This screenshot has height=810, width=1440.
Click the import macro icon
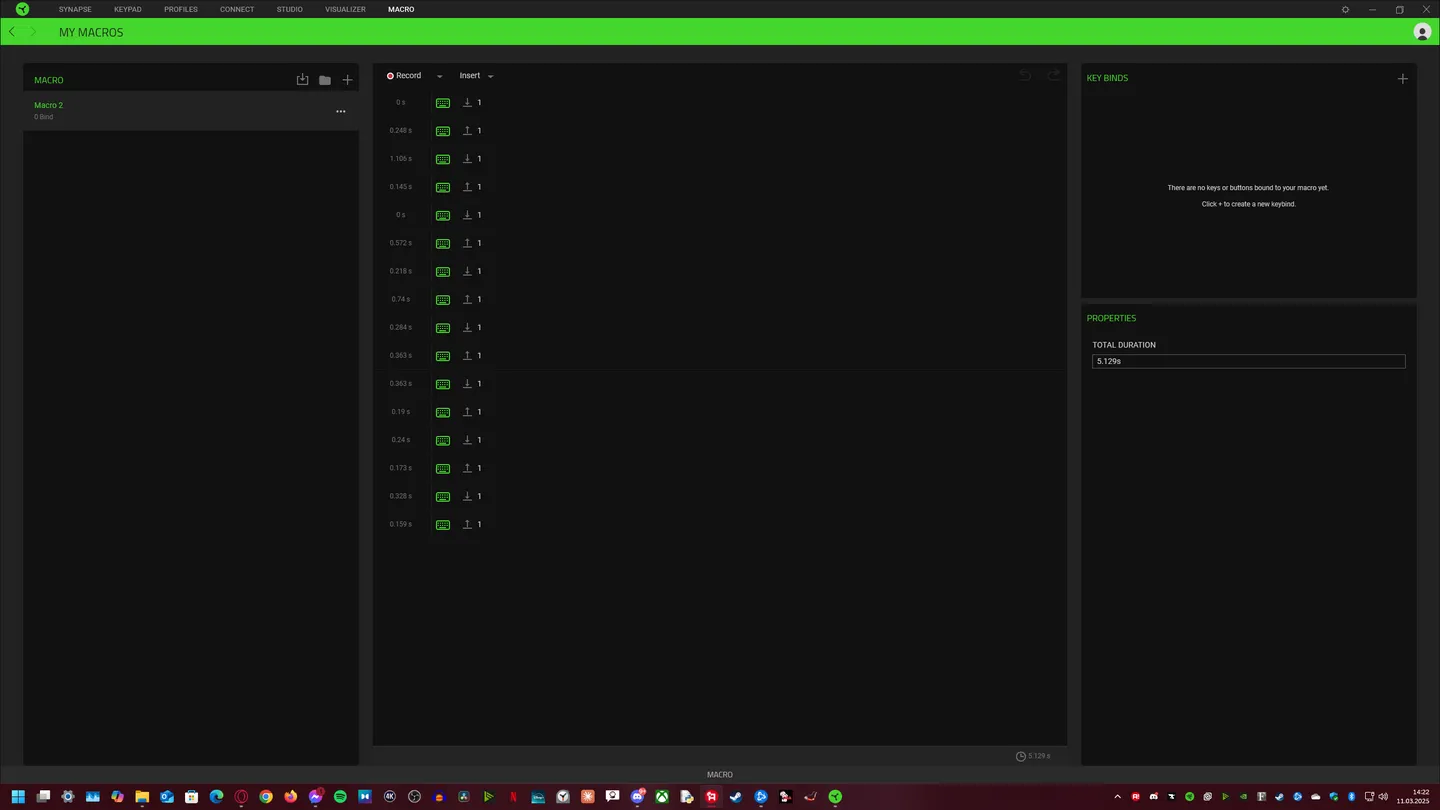coord(302,80)
